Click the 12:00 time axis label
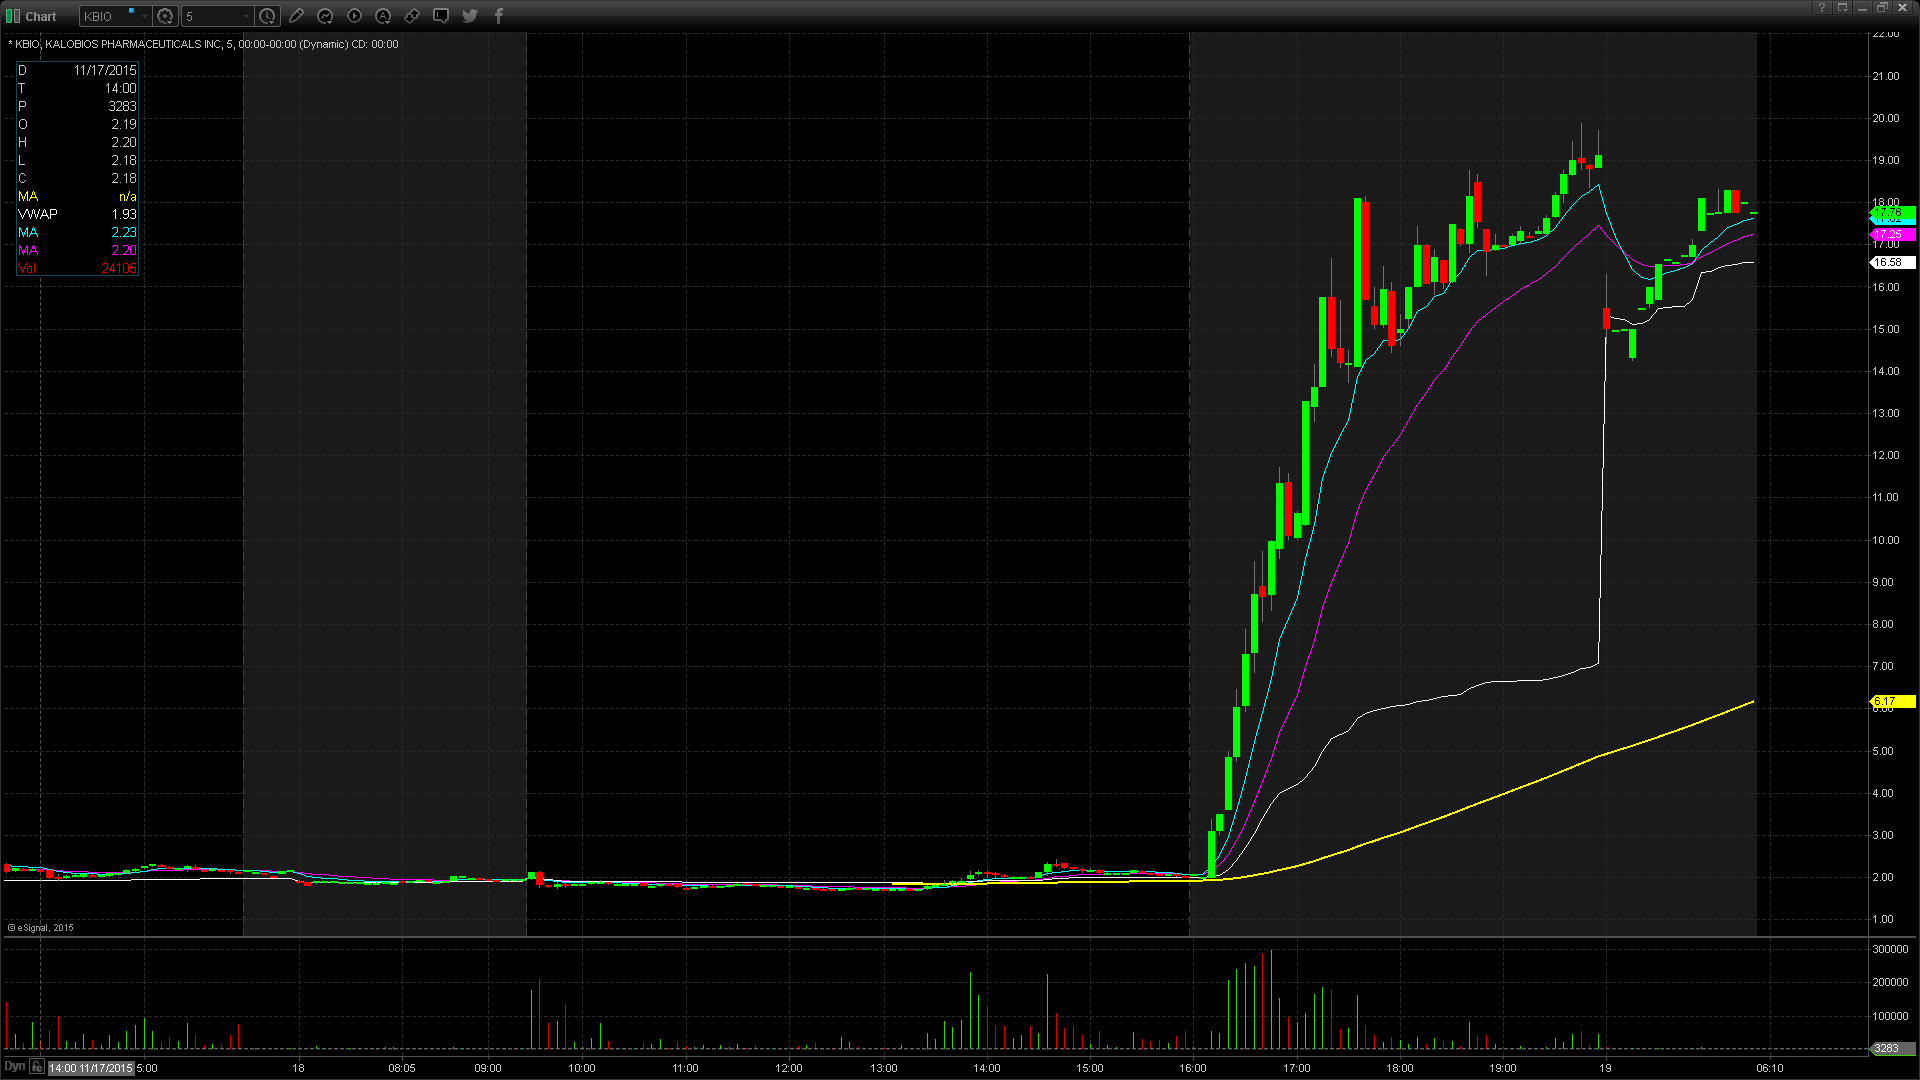1920x1080 pixels. tap(789, 1068)
